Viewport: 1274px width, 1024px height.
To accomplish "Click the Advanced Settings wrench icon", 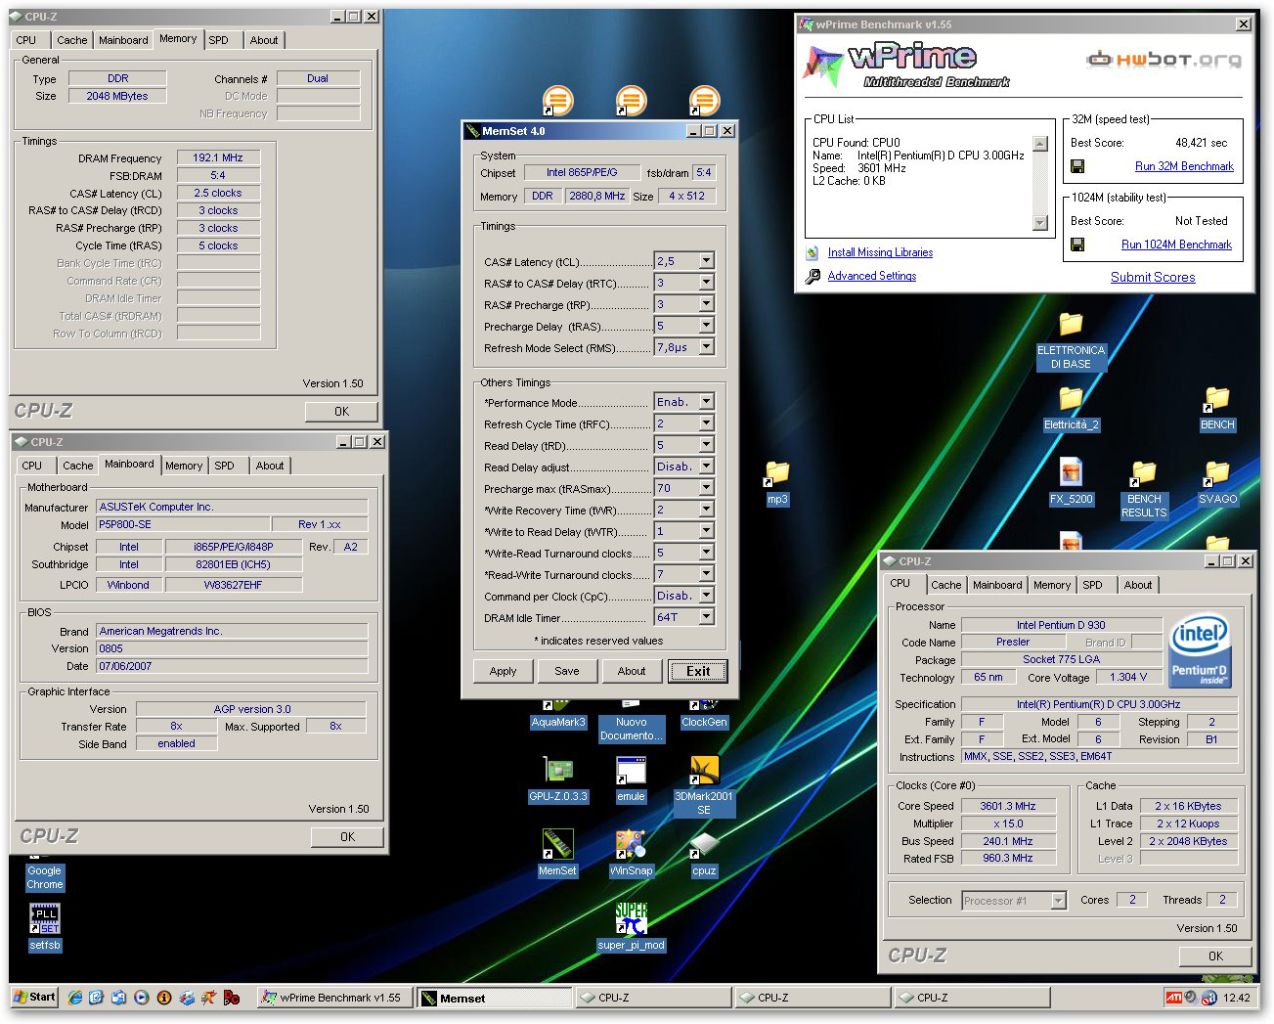I will (x=812, y=276).
